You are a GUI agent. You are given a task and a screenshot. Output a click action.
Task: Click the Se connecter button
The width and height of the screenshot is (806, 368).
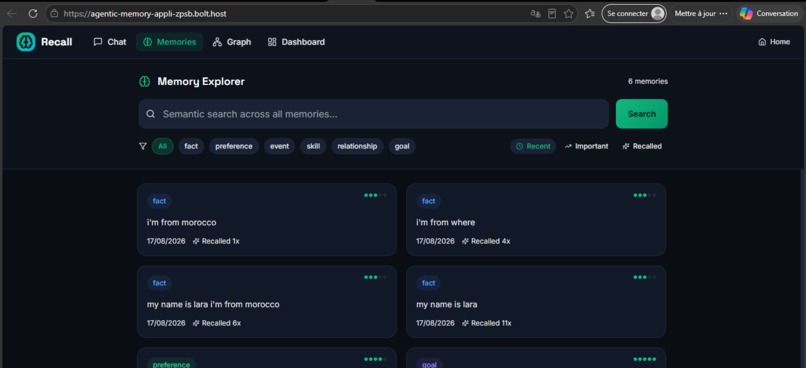634,14
